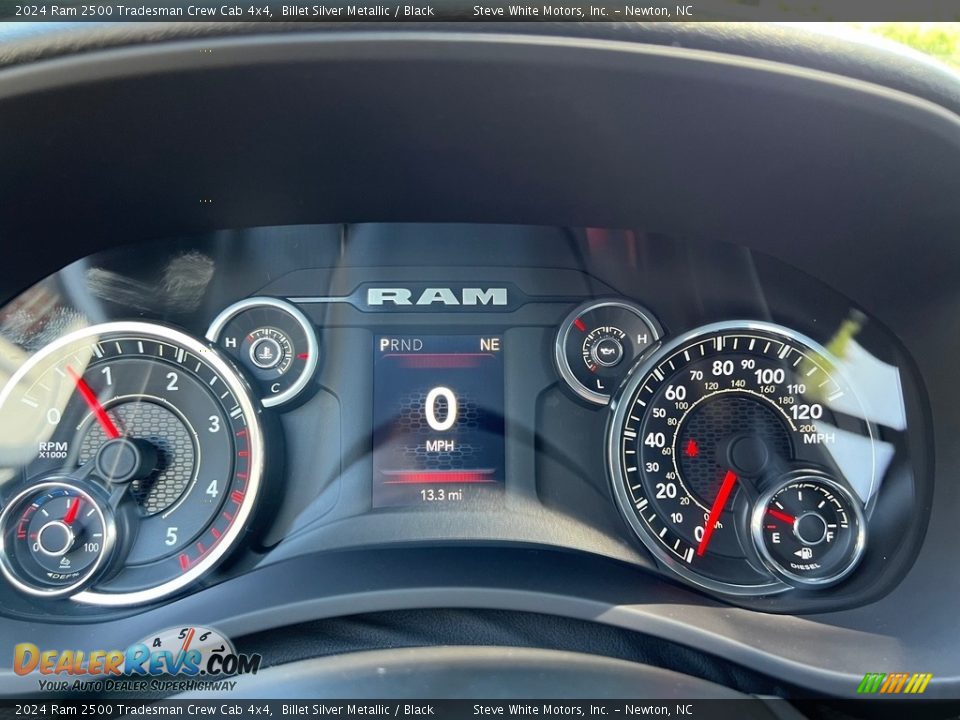This screenshot has height=720, width=960.
Task: Click the NE compass heading
Action: click(x=489, y=345)
